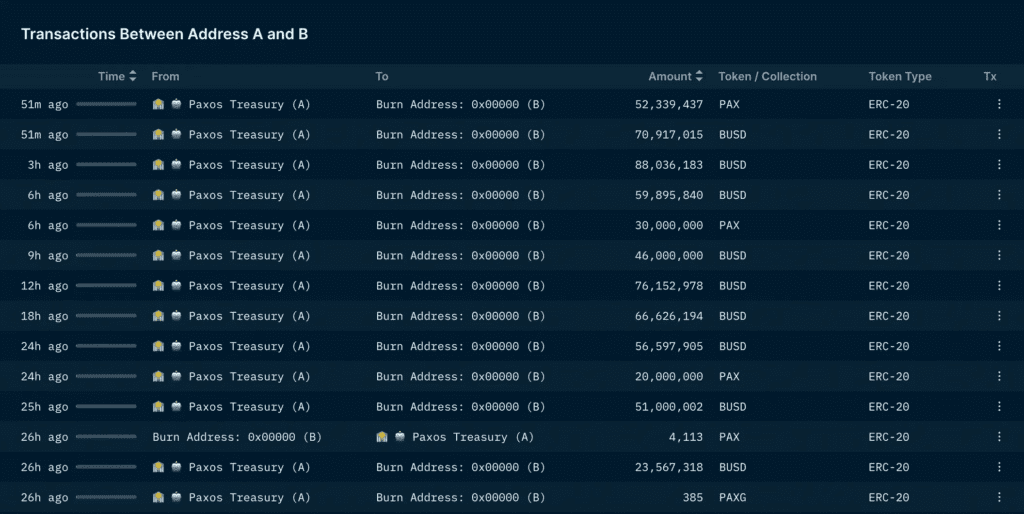Open the three-dot menu for the 59,895,840 BUSD row
This screenshot has width=1024, height=514.
click(999, 195)
